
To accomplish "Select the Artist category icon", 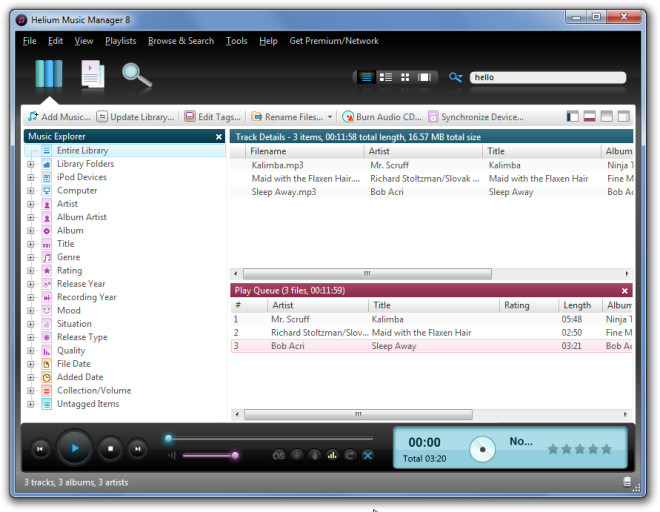I will pos(47,204).
